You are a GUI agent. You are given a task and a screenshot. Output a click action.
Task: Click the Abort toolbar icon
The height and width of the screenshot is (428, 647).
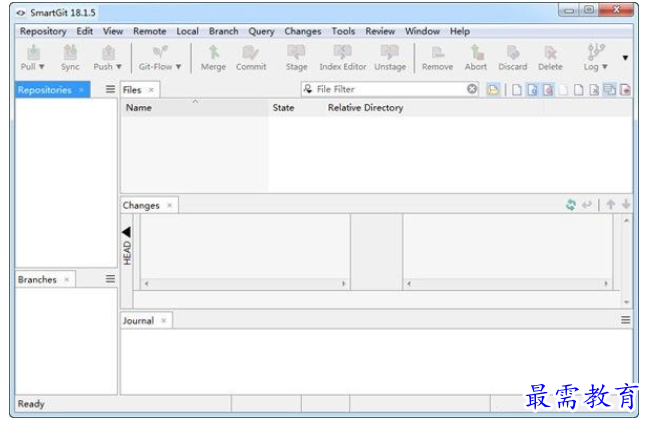click(476, 52)
